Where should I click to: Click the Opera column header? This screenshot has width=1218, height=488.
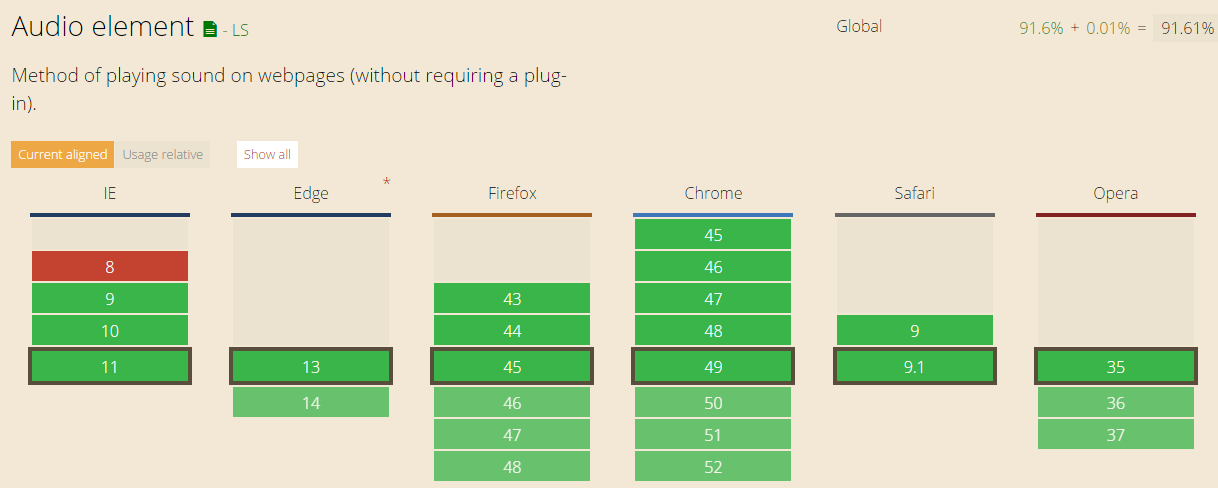point(1116,193)
